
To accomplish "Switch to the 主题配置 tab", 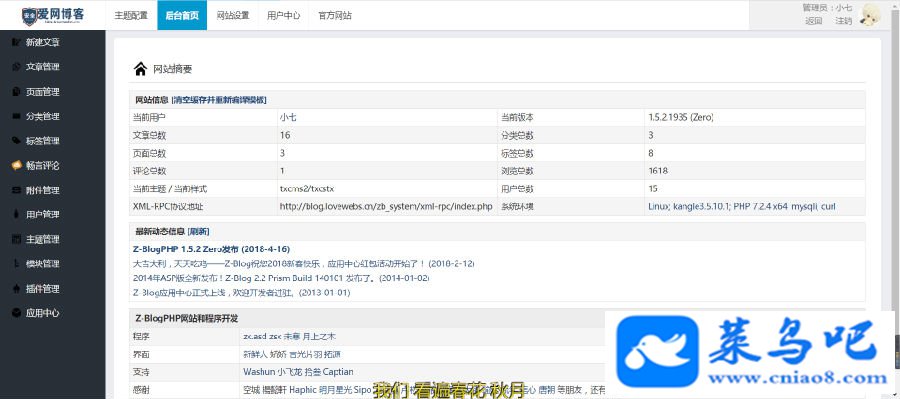I will point(131,16).
